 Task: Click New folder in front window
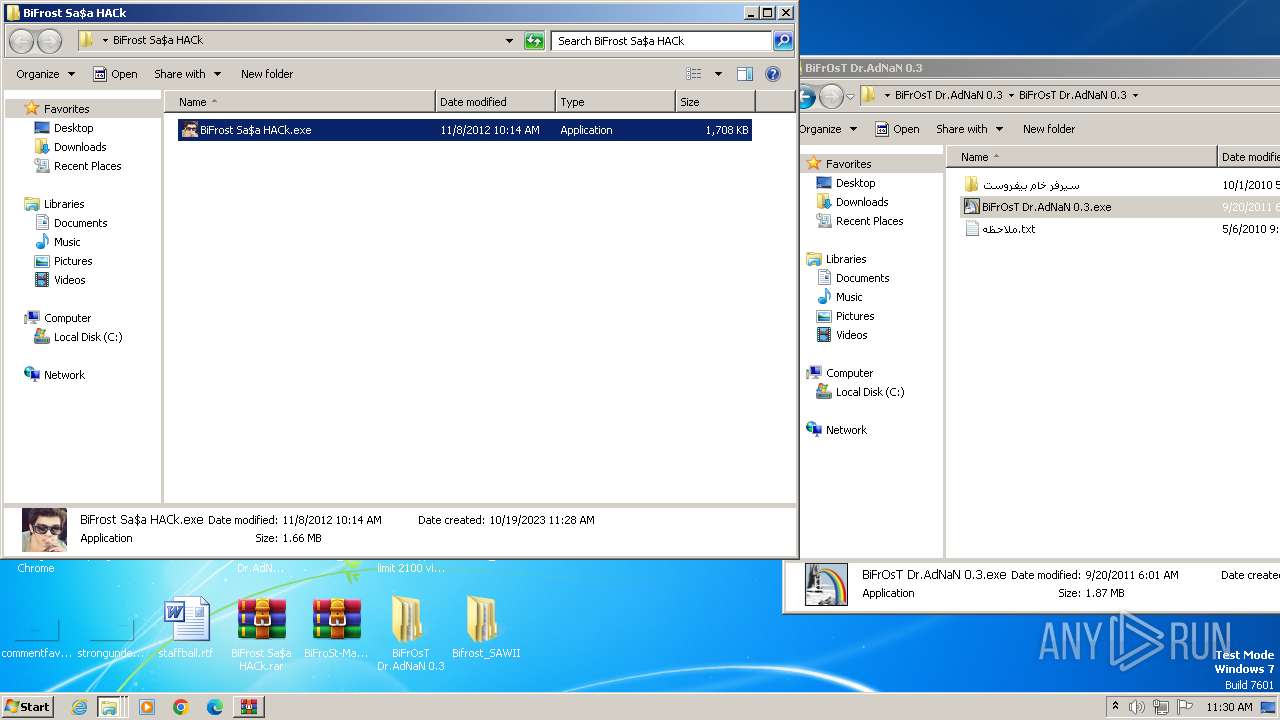pos(267,74)
